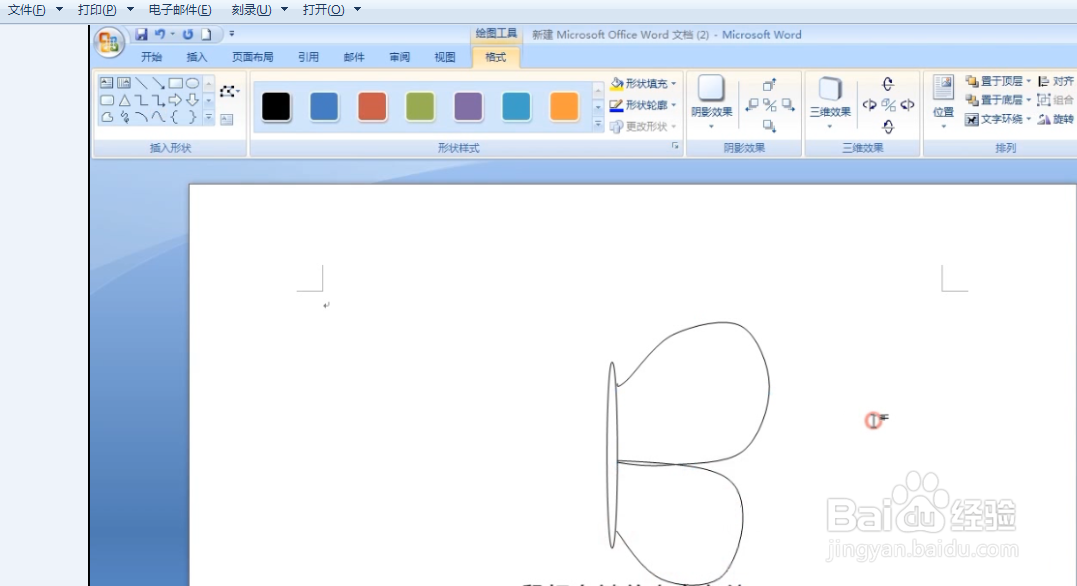The height and width of the screenshot is (586, 1077).
Task: Select the Left Brace shape
Action: (175, 117)
